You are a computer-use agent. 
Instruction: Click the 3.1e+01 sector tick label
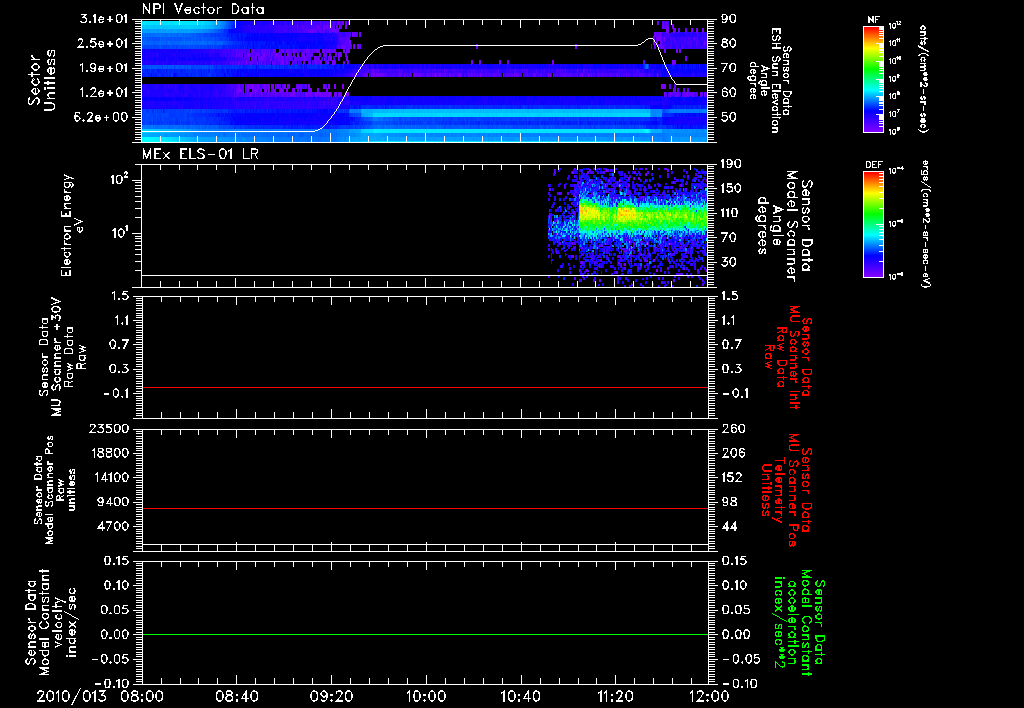104,19
